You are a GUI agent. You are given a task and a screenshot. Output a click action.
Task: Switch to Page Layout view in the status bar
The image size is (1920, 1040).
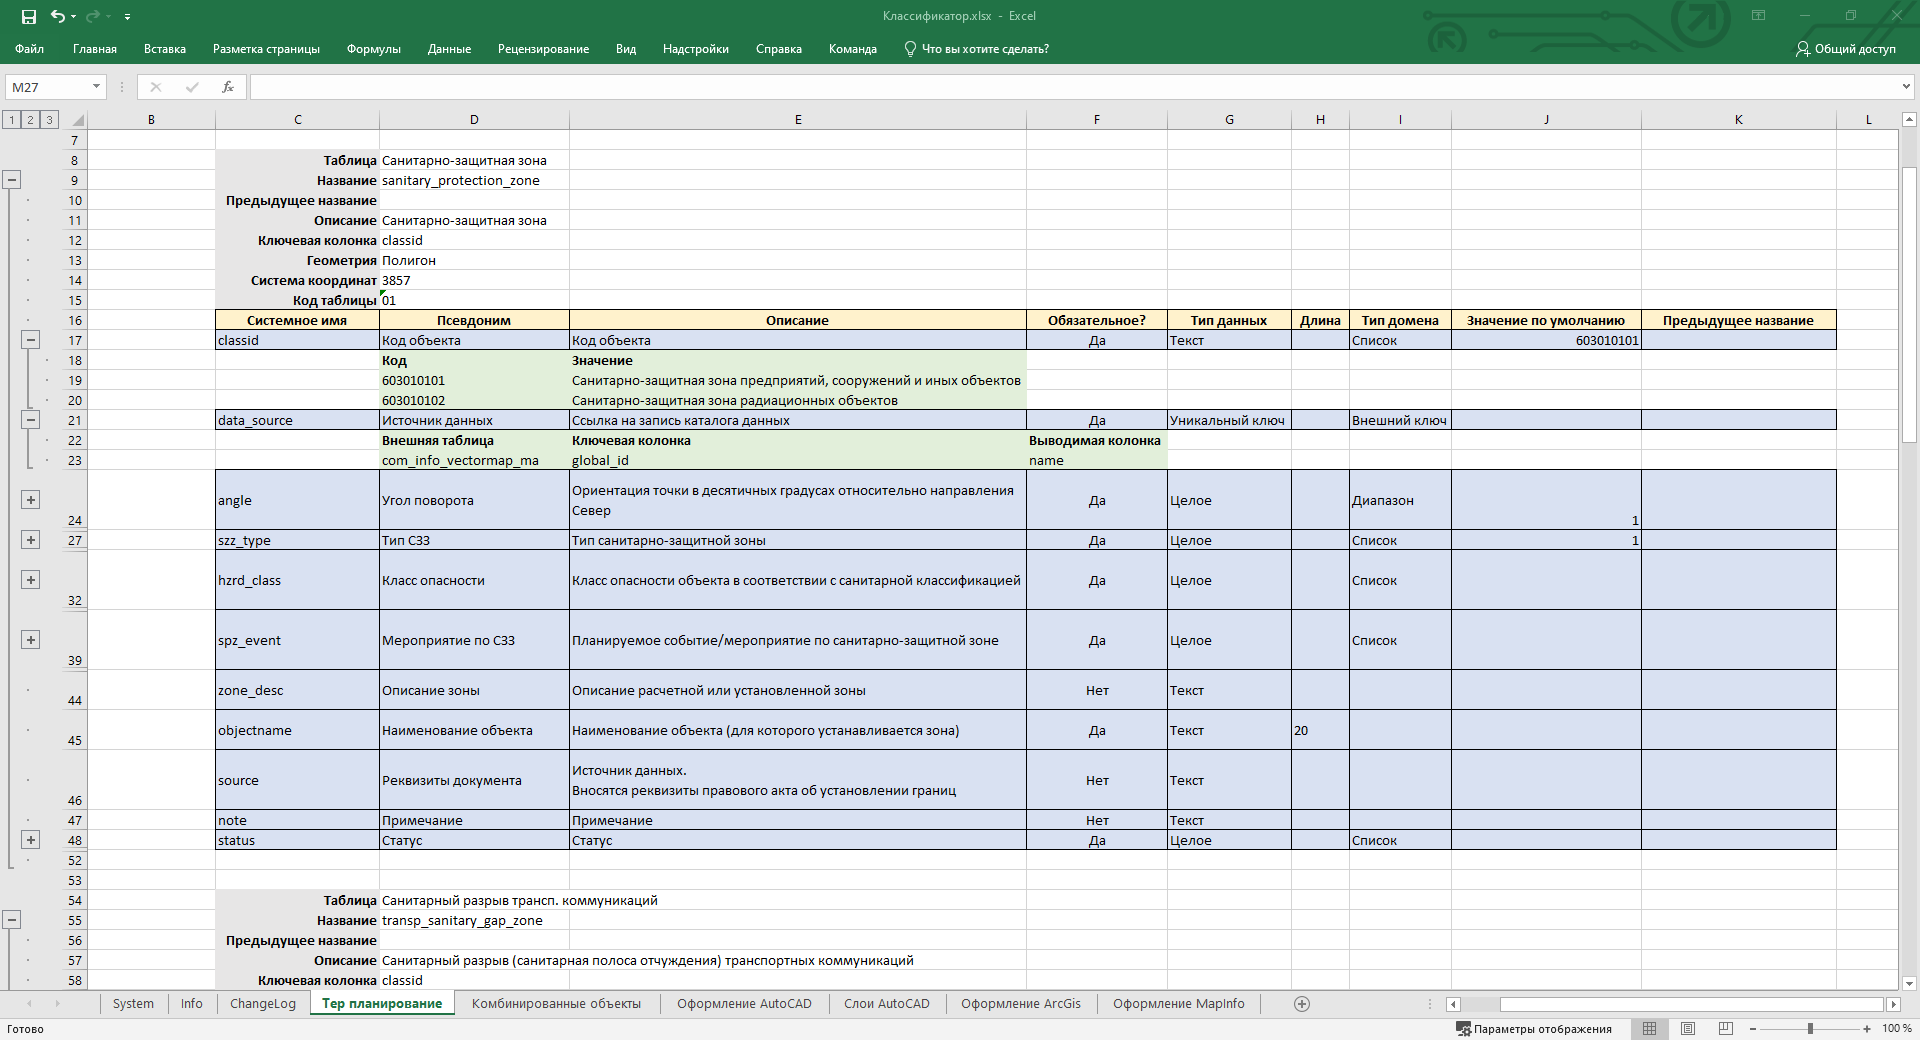pos(1688,1029)
